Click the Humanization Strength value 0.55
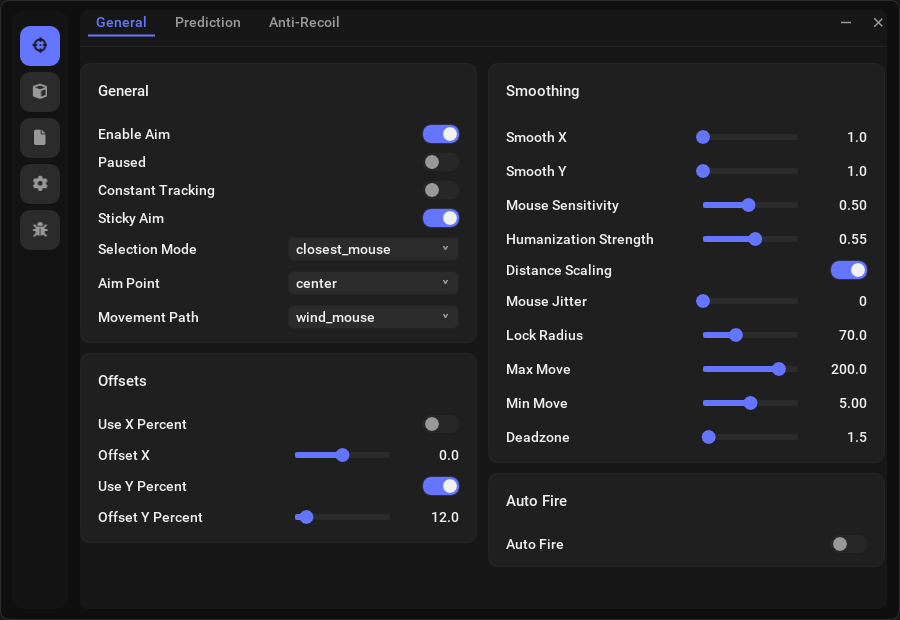The width and height of the screenshot is (900, 620). tap(852, 239)
